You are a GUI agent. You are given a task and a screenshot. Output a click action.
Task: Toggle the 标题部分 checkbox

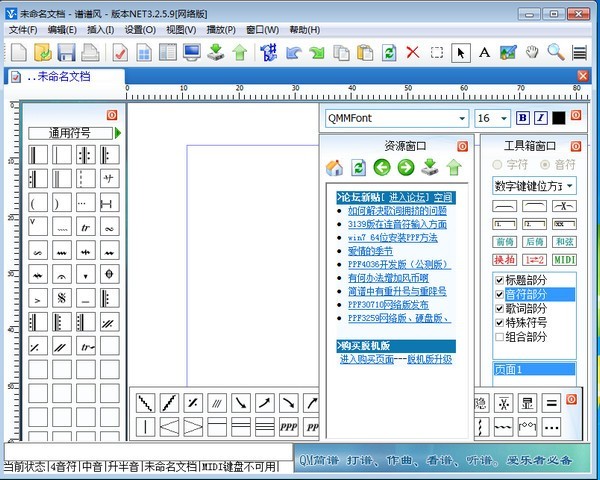tap(500, 280)
